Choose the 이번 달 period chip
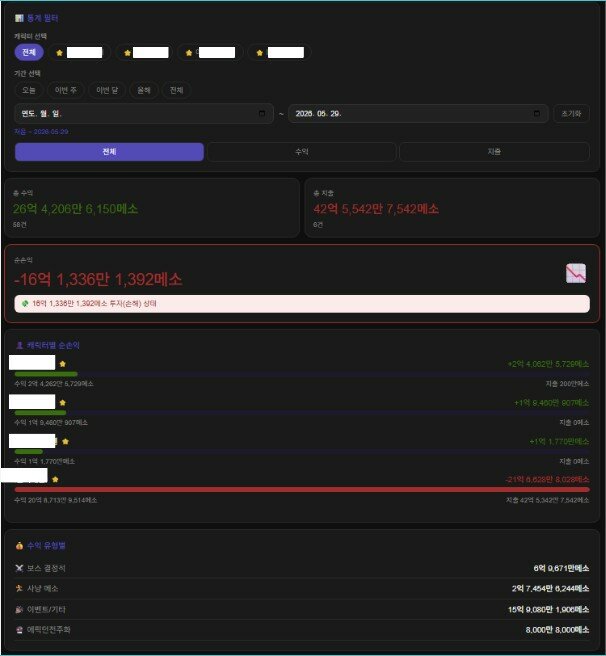This screenshot has width=606, height=656. click(107, 90)
